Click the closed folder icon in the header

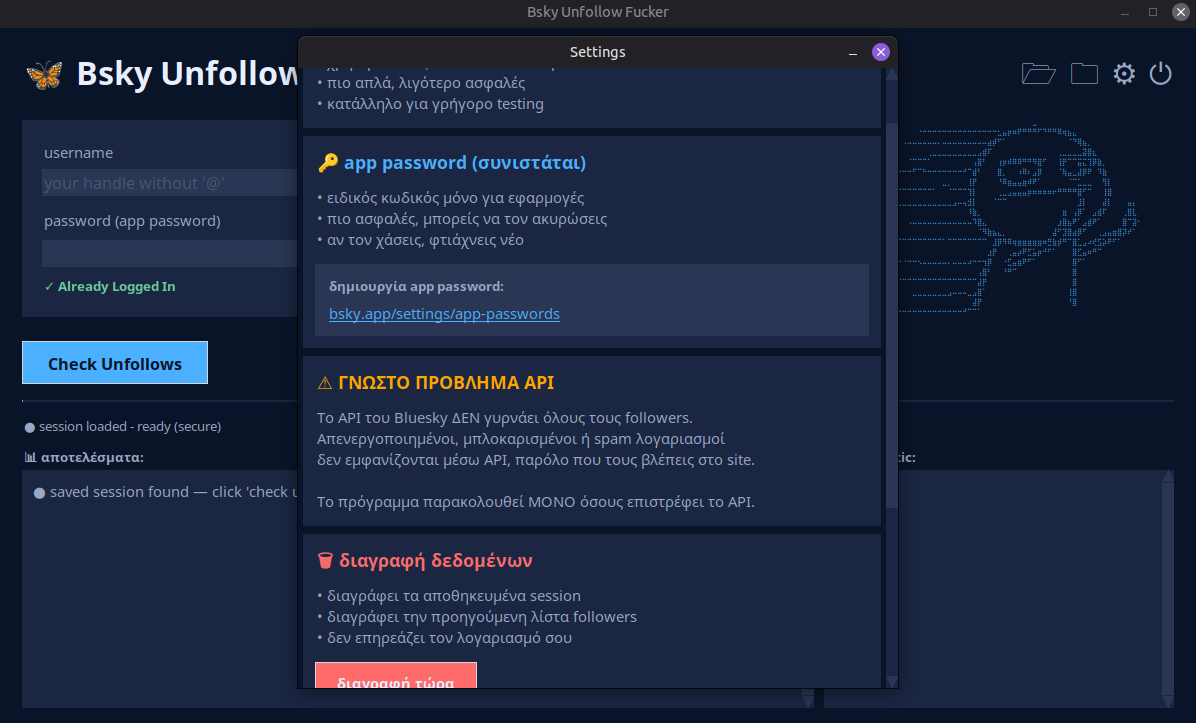click(1084, 73)
